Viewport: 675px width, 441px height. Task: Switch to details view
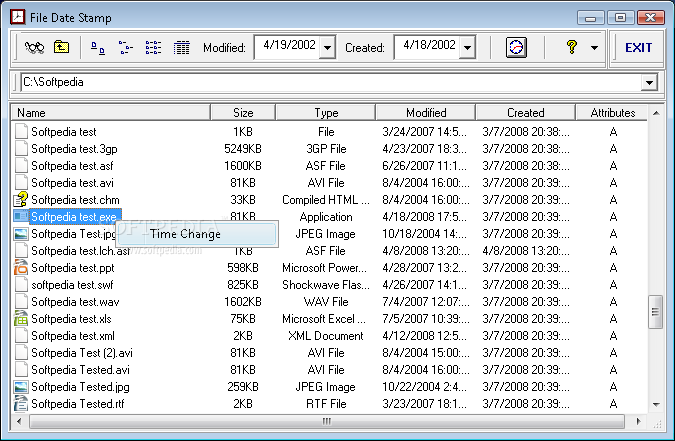click(x=181, y=47)
